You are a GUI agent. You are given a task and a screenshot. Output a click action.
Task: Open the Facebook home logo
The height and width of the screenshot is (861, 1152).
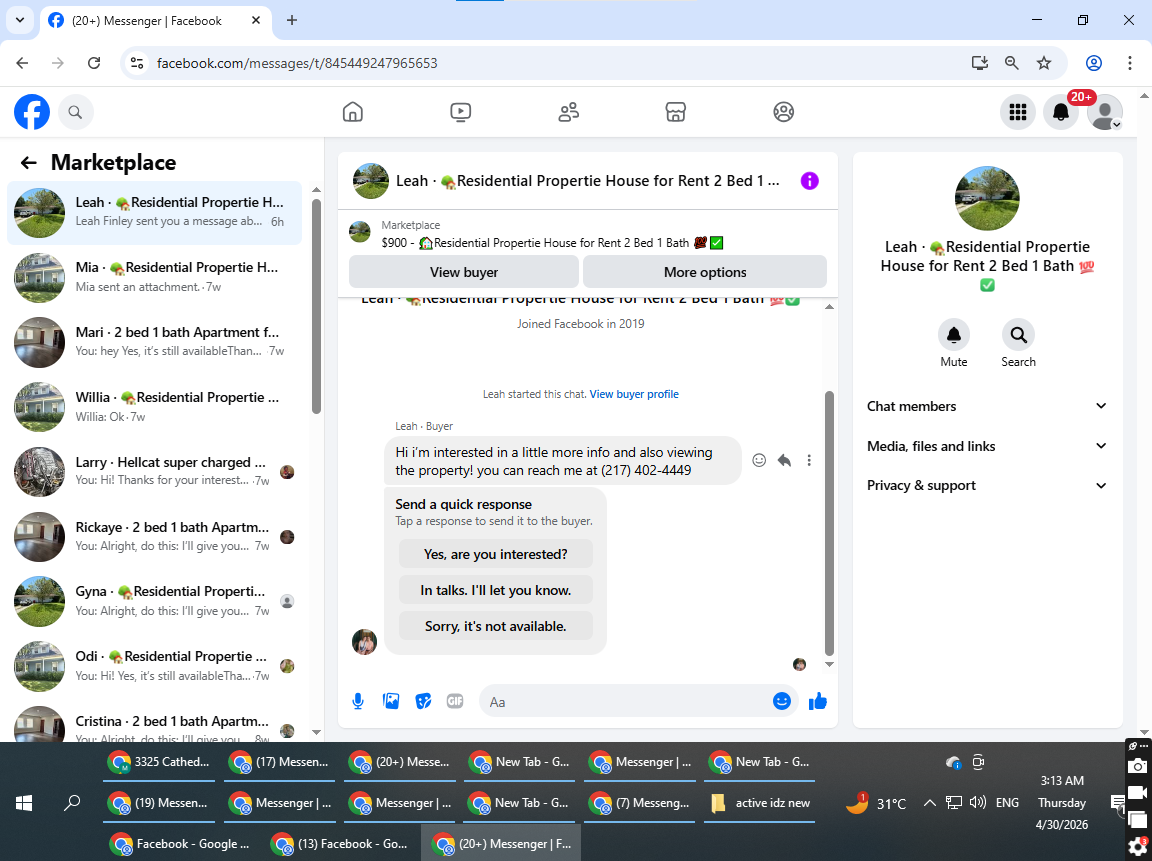click(x=32, y=112)
